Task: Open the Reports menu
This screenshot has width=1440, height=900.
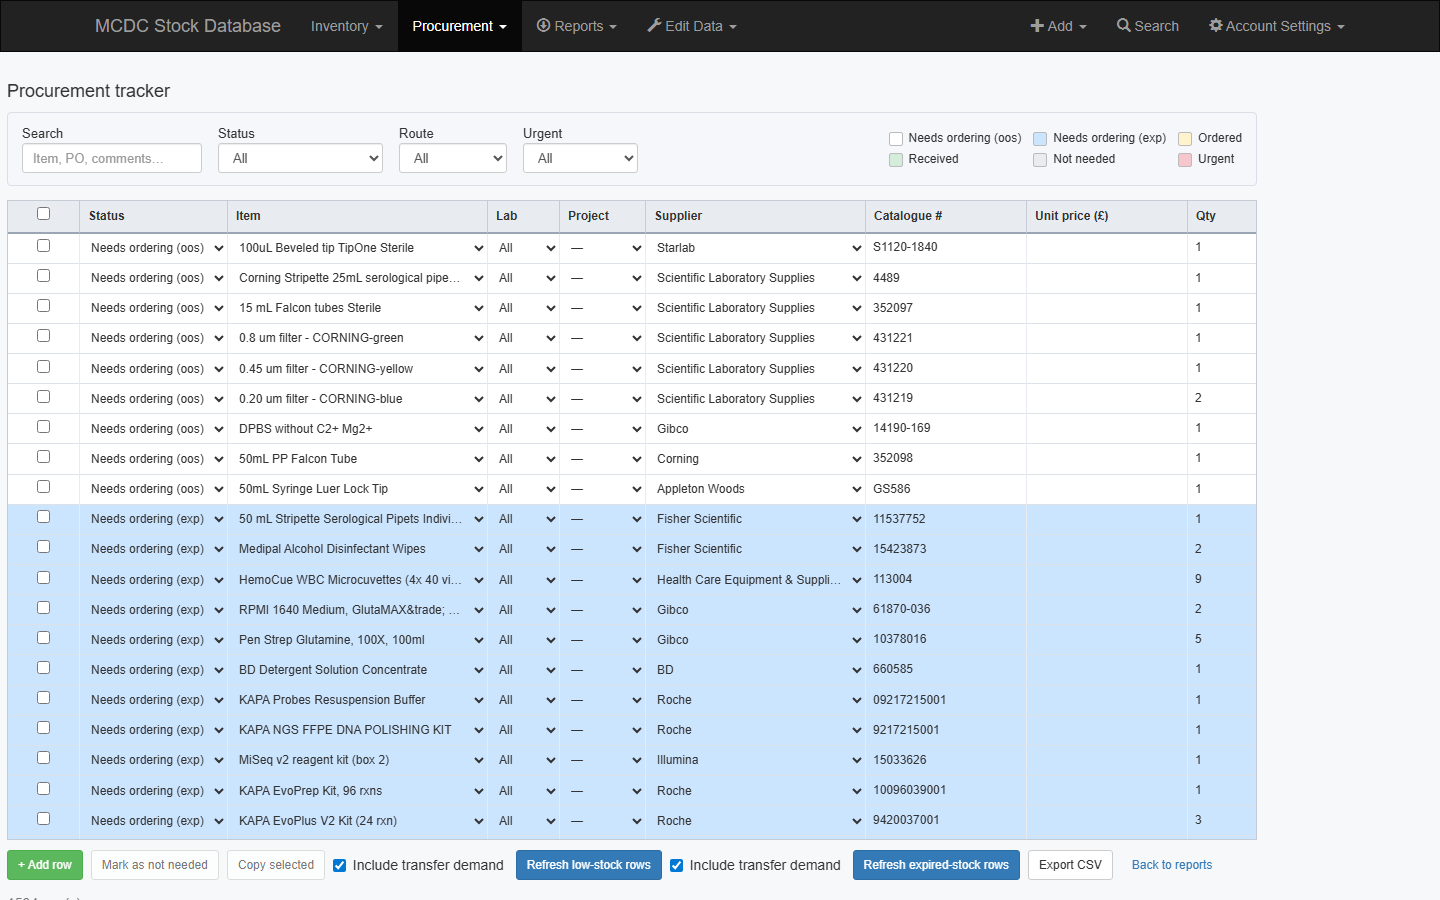Action: pos(576,26)
